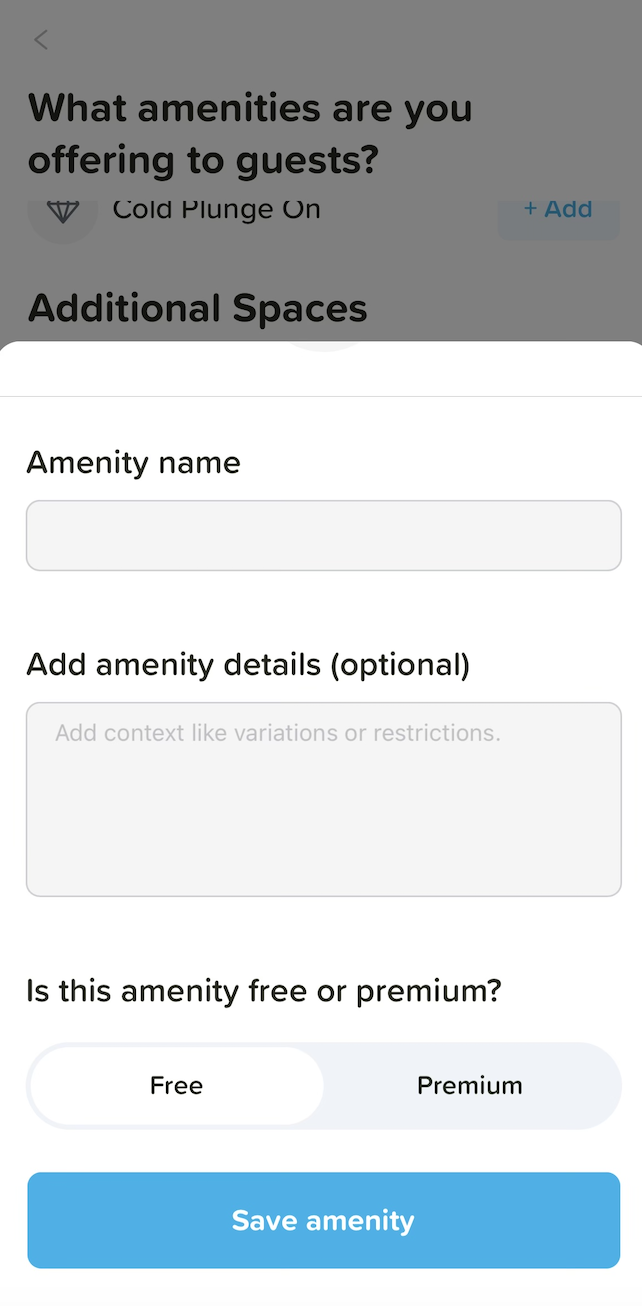
Task: Click the 'Add context like variations' placeholder
Action: coord(278,733)
